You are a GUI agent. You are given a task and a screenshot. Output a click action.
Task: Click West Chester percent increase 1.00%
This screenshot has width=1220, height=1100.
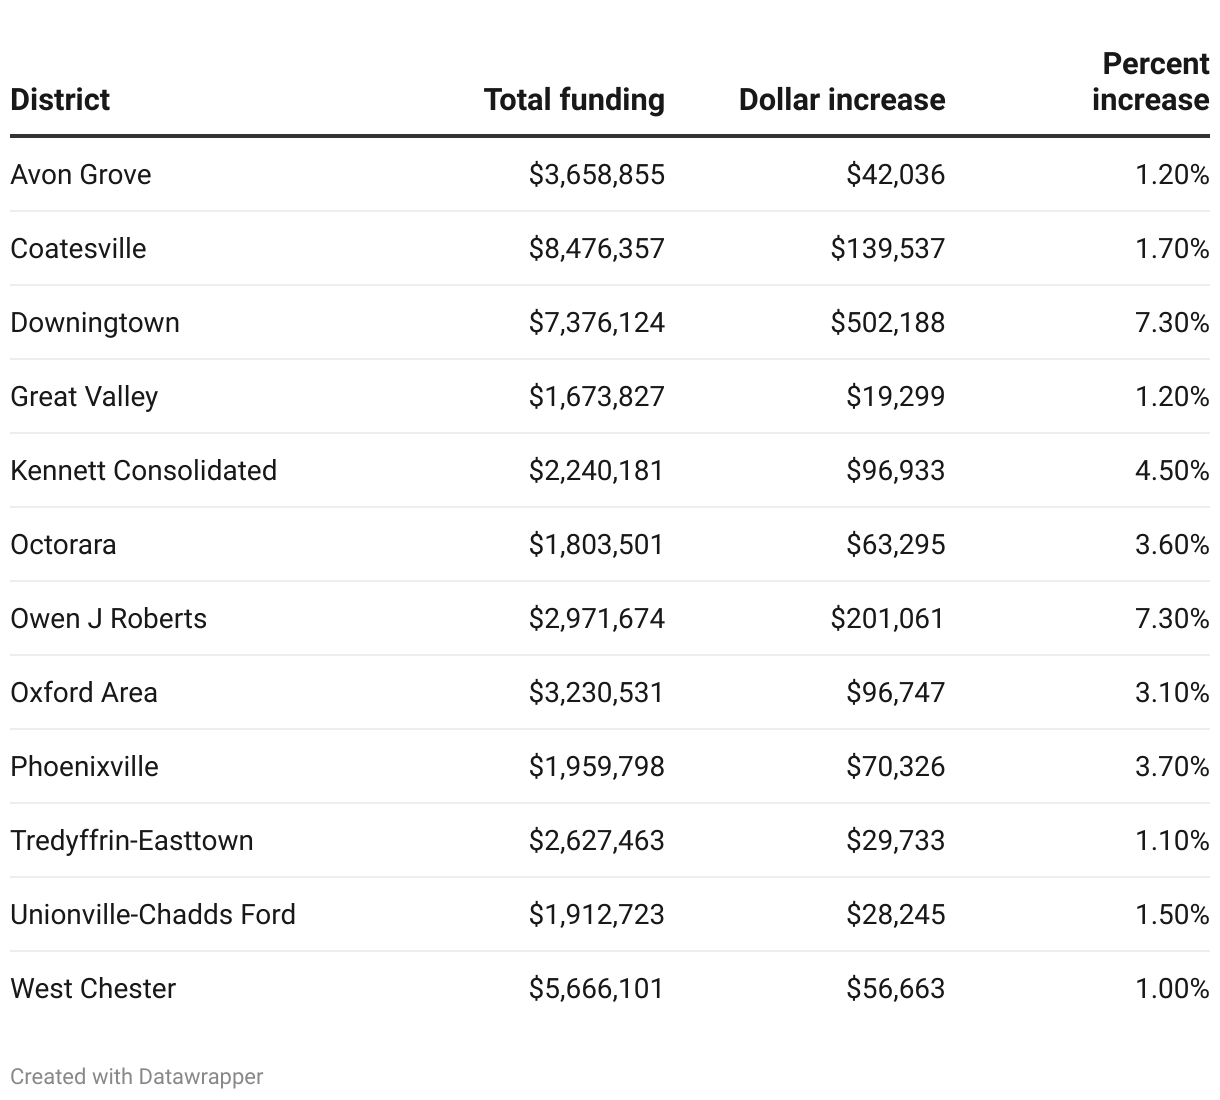1171,989
